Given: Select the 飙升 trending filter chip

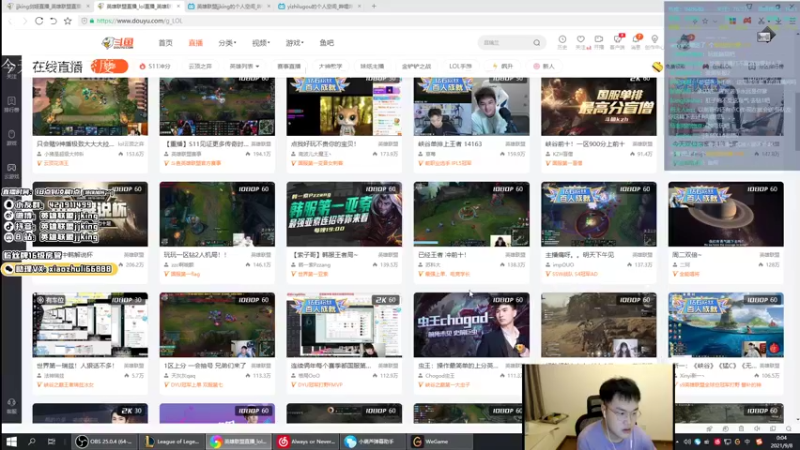Looking at the screenshot, I should coord(503,66).
